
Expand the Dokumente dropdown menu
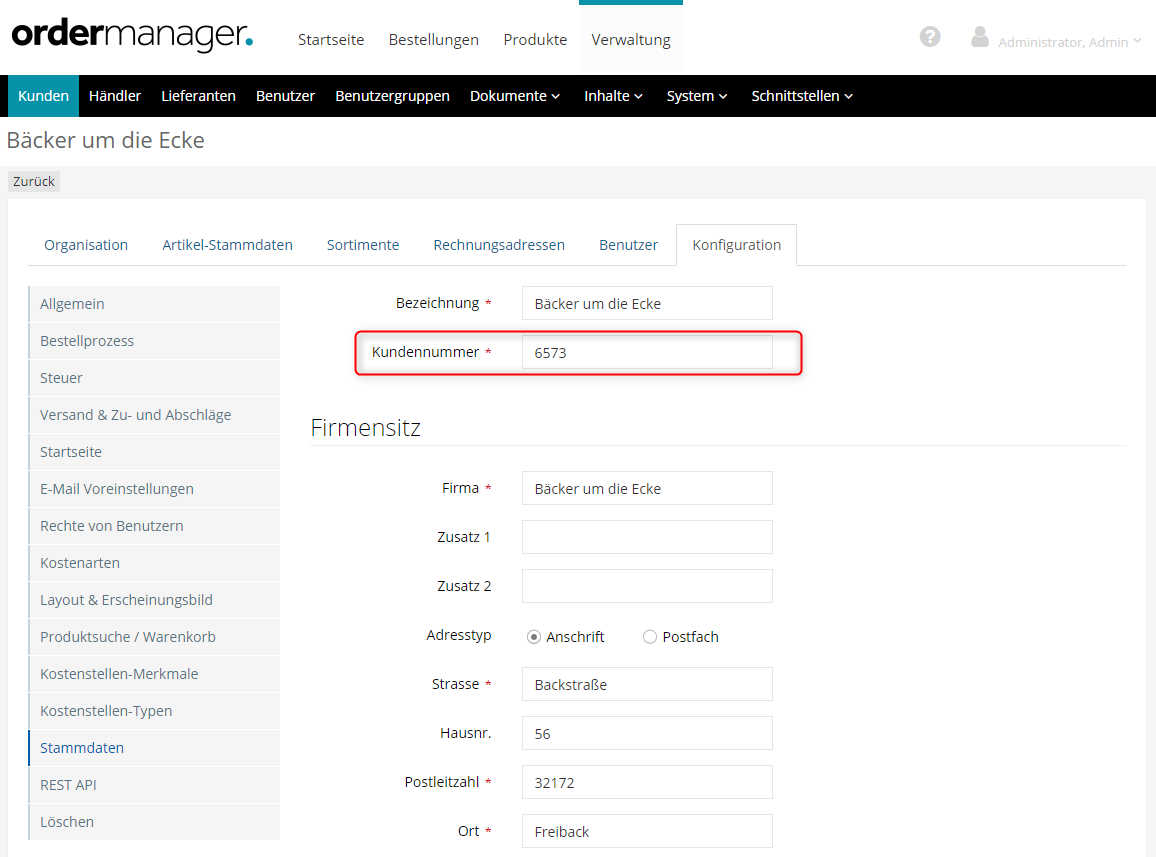click(x=515, y=96)
